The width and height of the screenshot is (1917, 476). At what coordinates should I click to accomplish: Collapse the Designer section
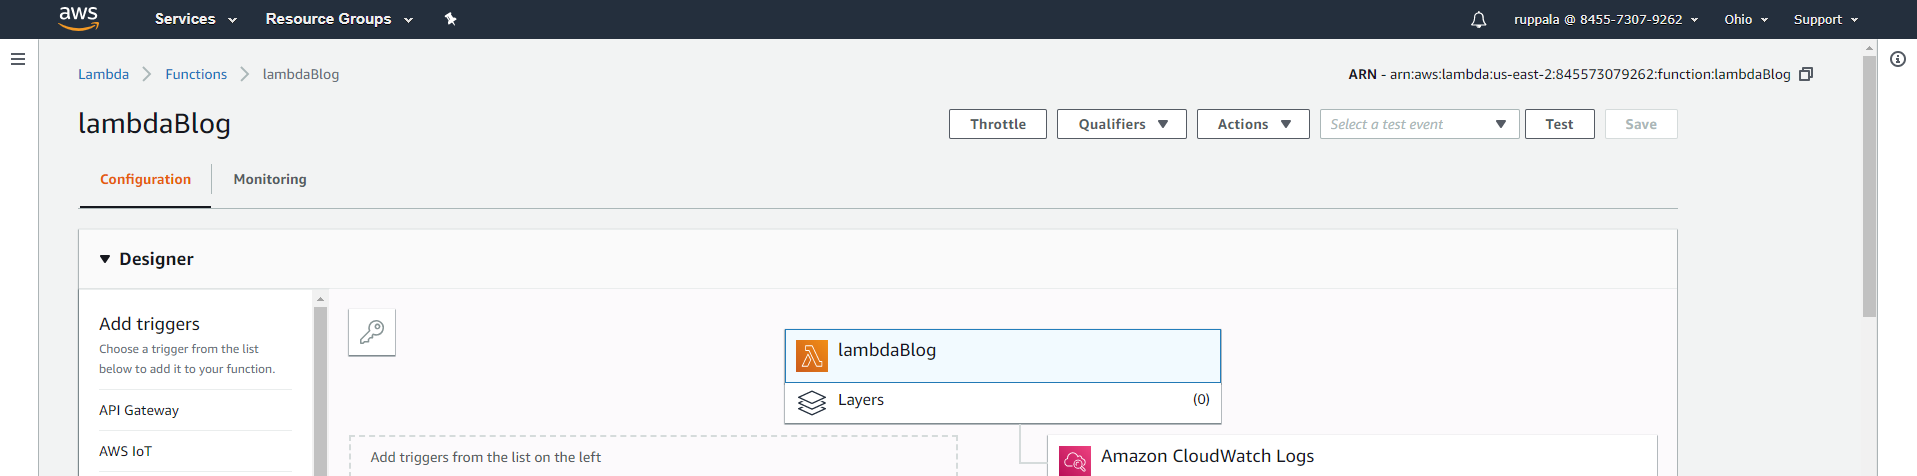(x=105, y=259)
